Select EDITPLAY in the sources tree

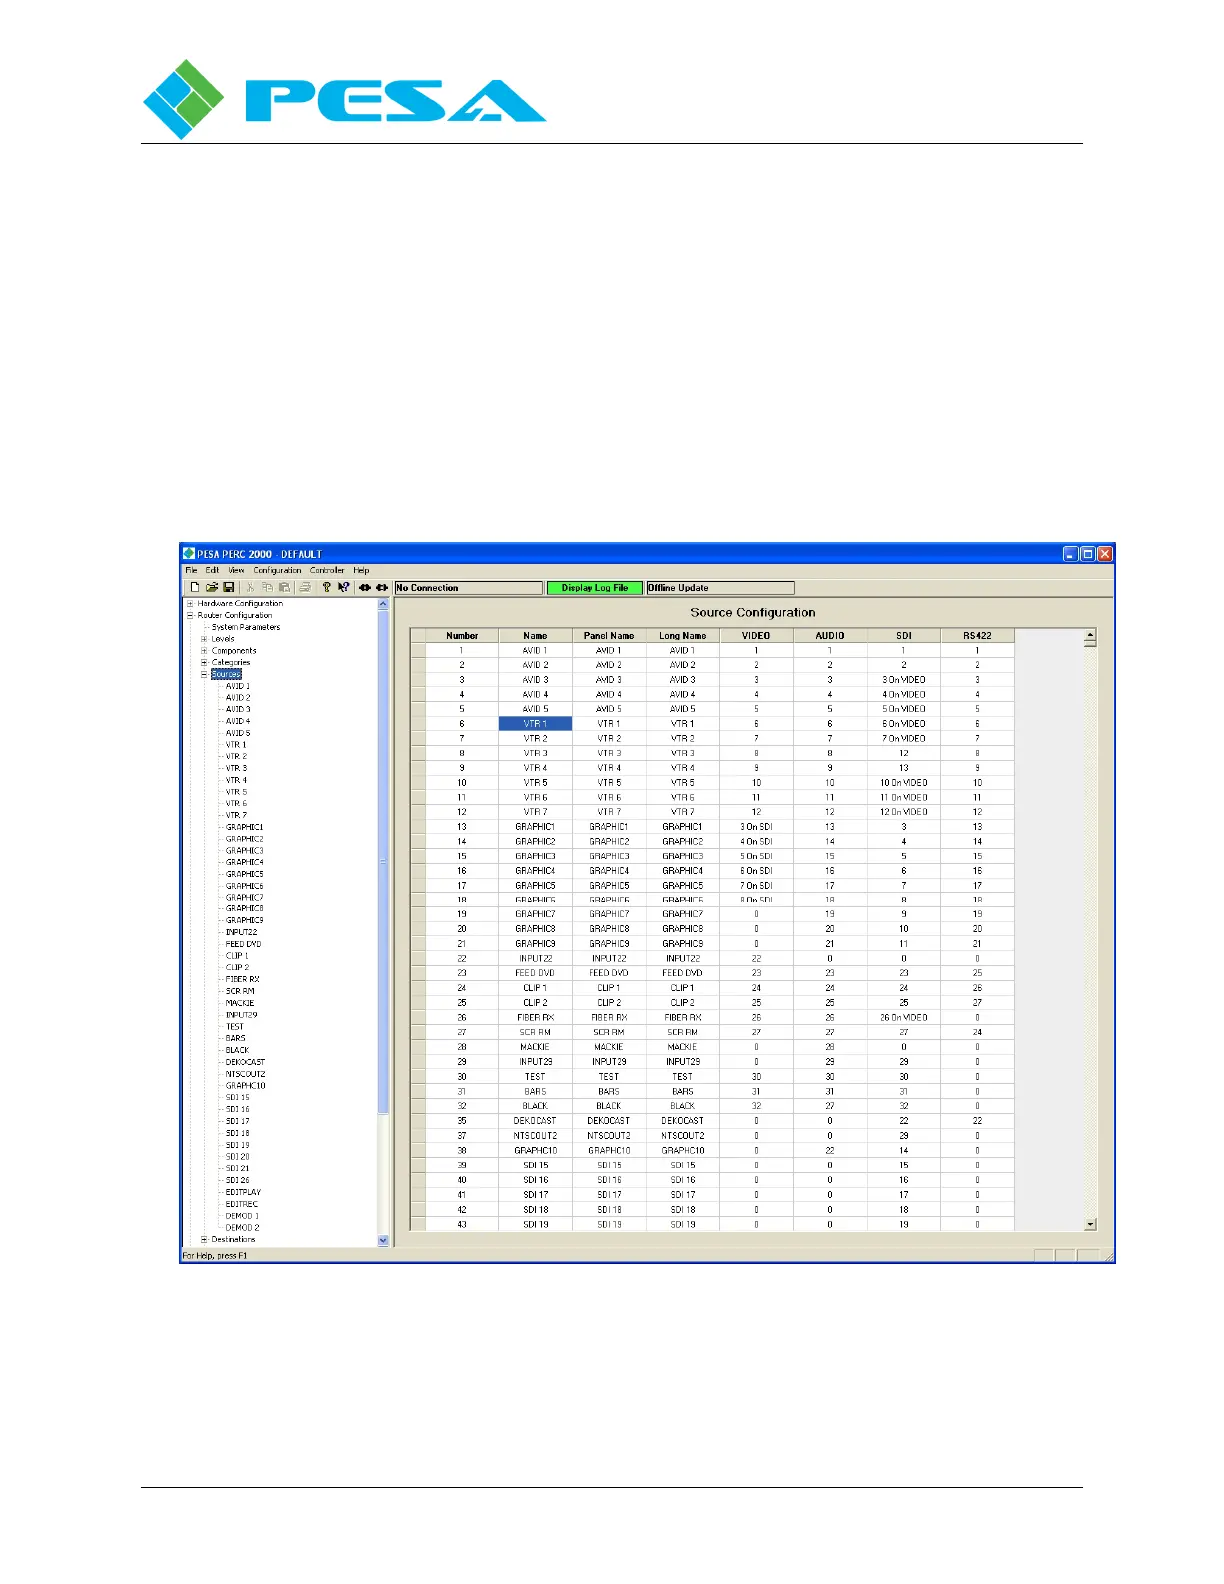tap(243, 1192)
